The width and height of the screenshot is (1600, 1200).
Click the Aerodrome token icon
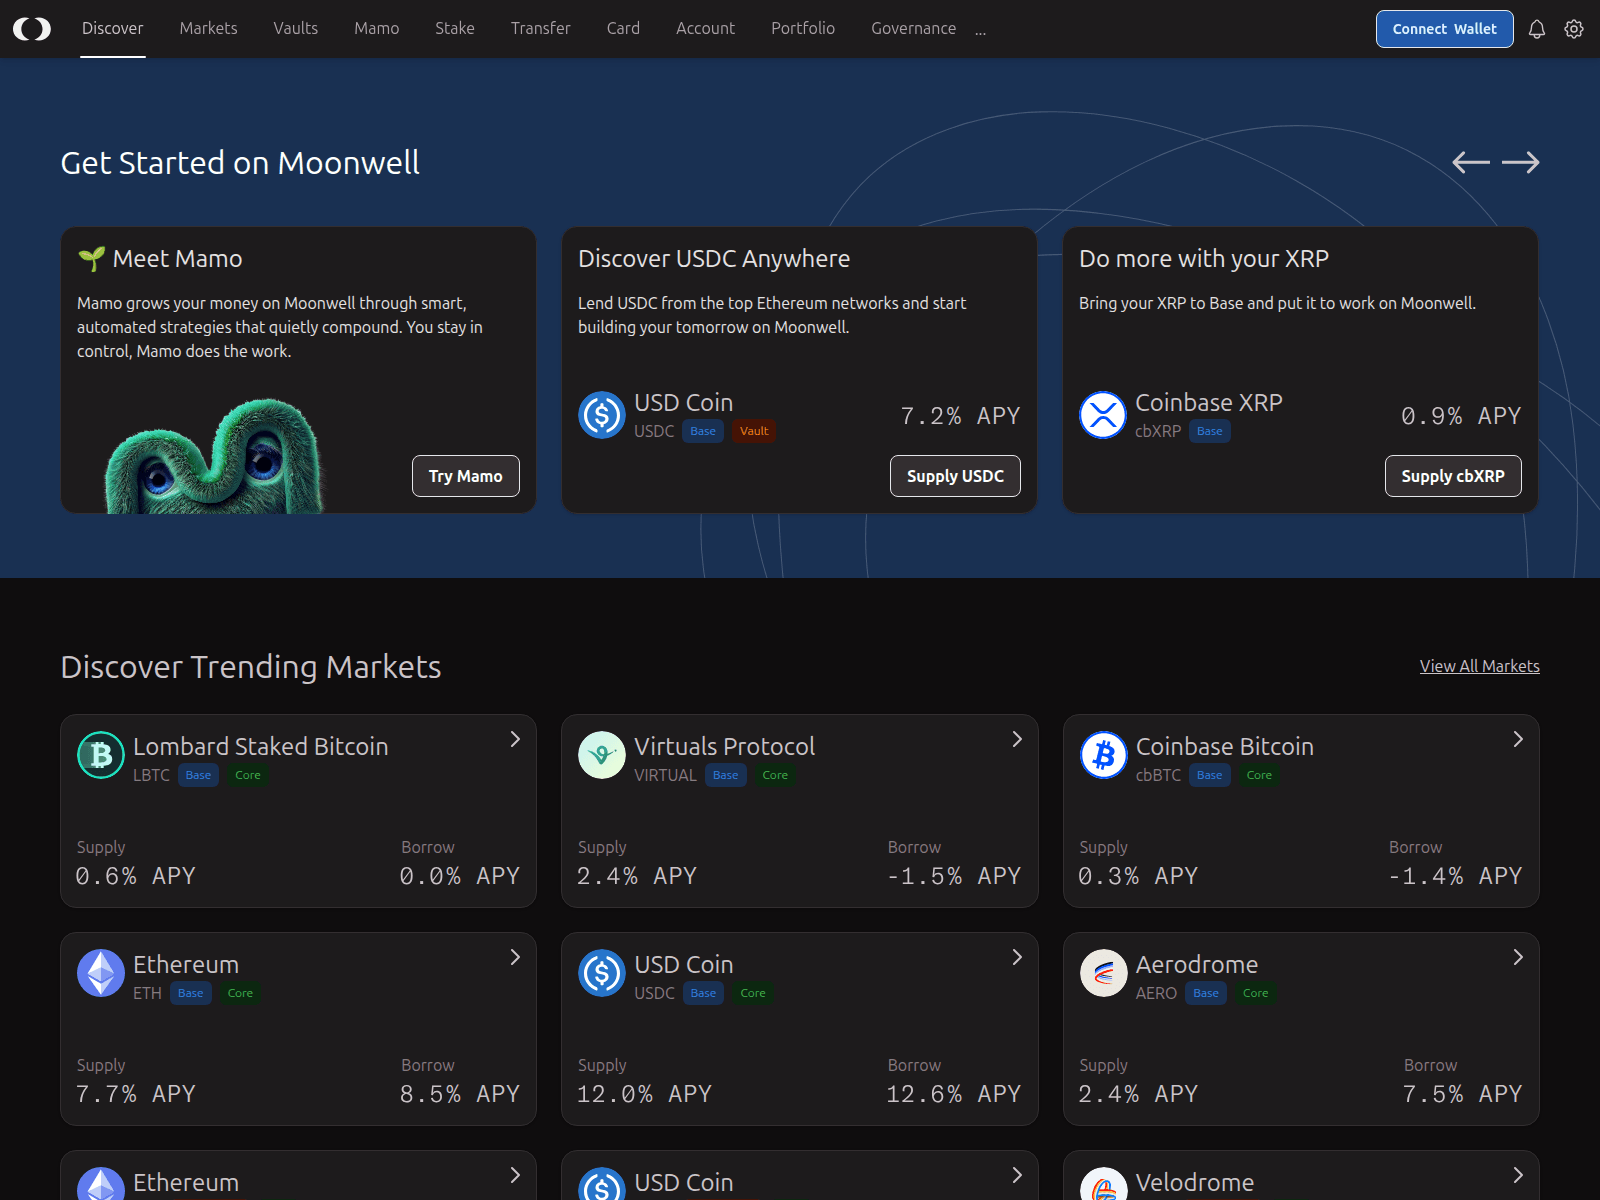(x=1104, y=973)
